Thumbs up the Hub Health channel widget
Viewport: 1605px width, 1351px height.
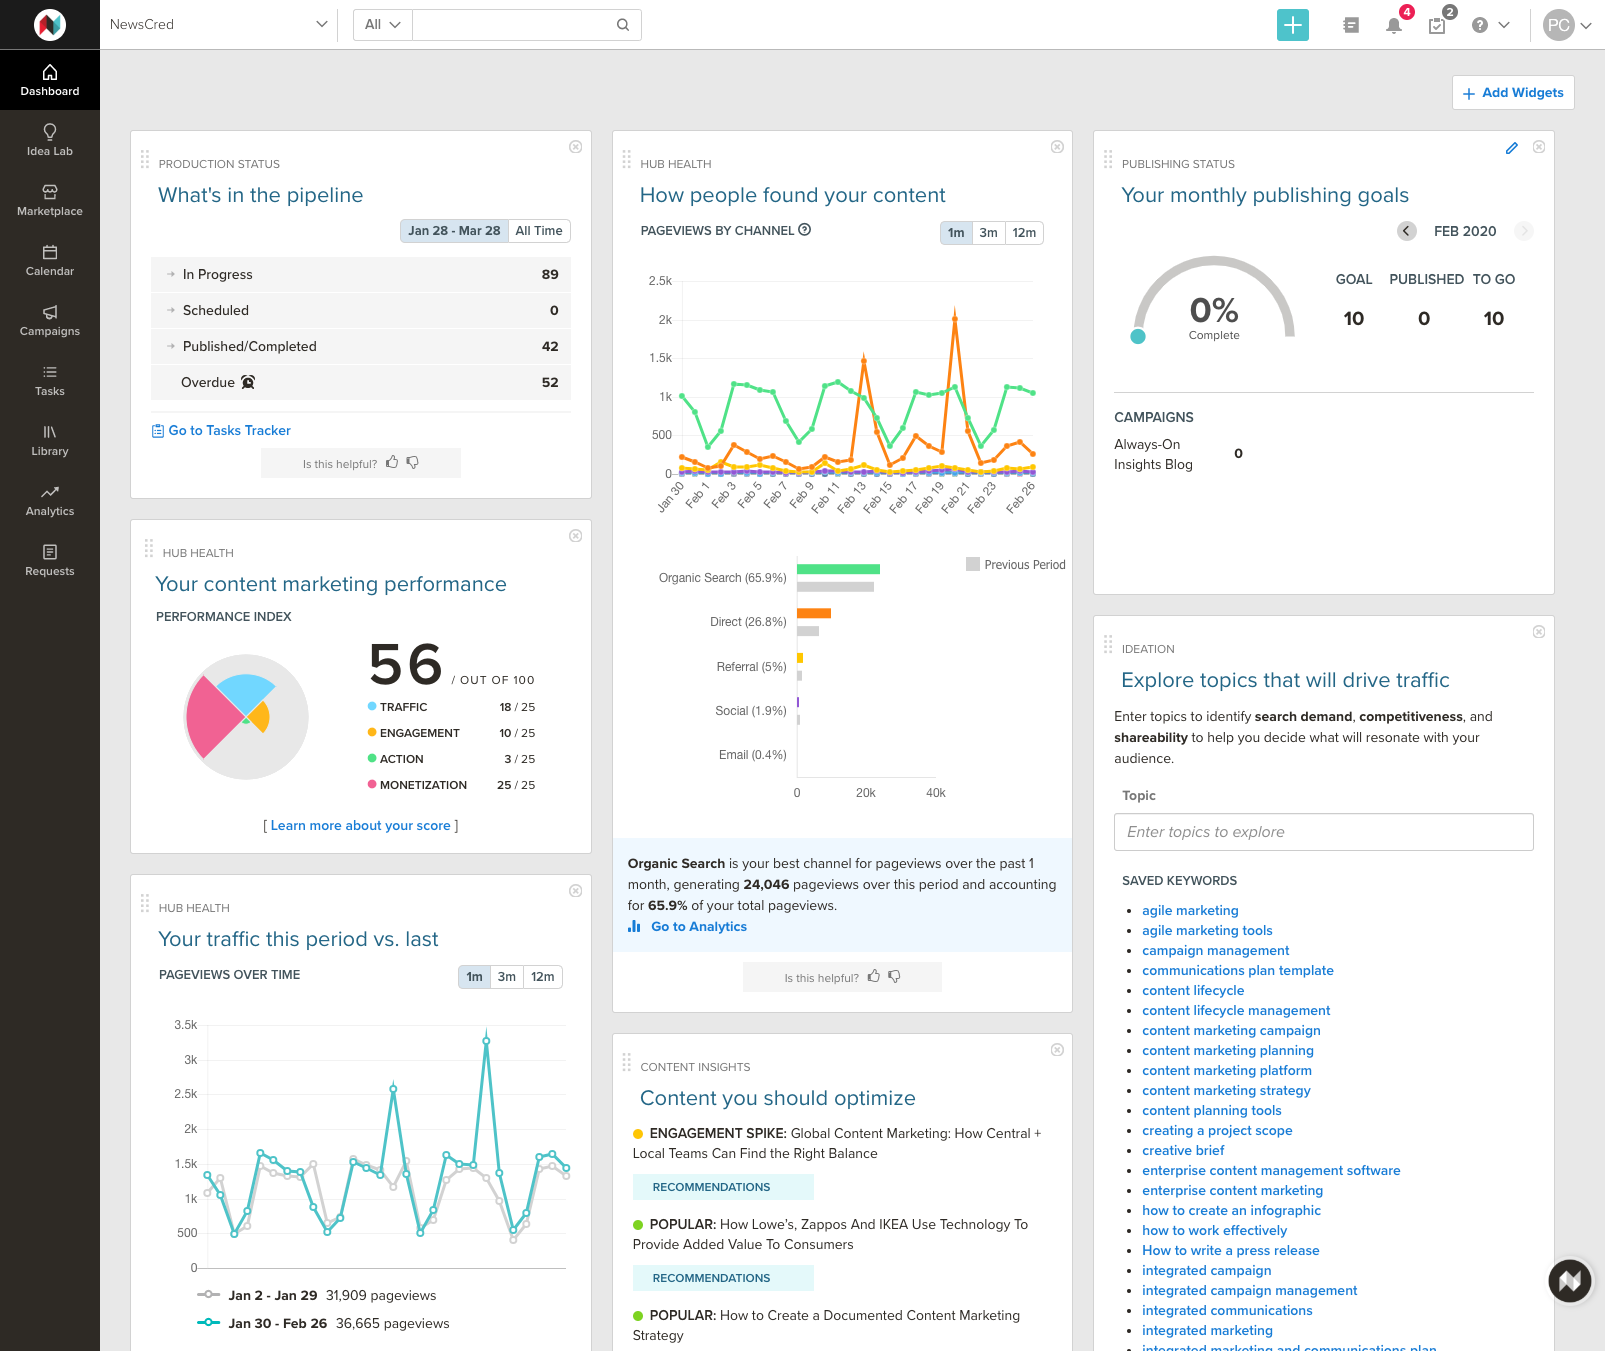pyautogui.click(x=874, y=976)
